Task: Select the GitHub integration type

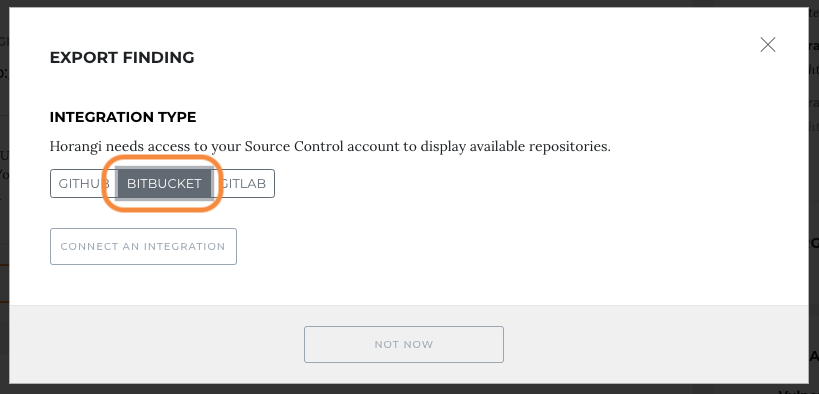Action: [x=83, y=183]
